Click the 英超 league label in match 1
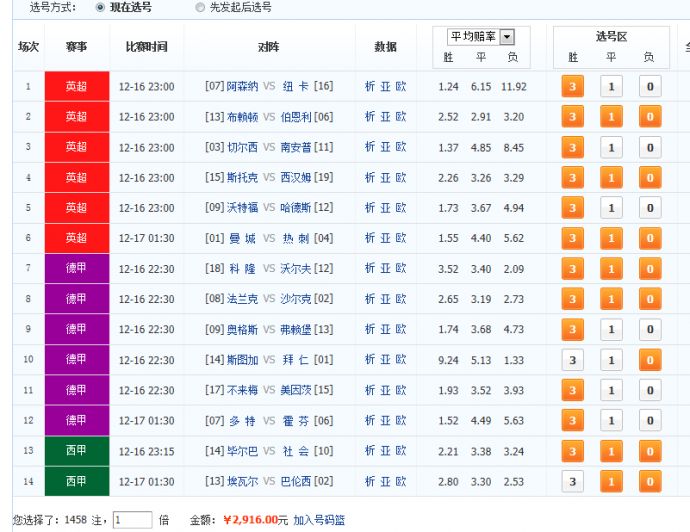 (x=77, y=86)
